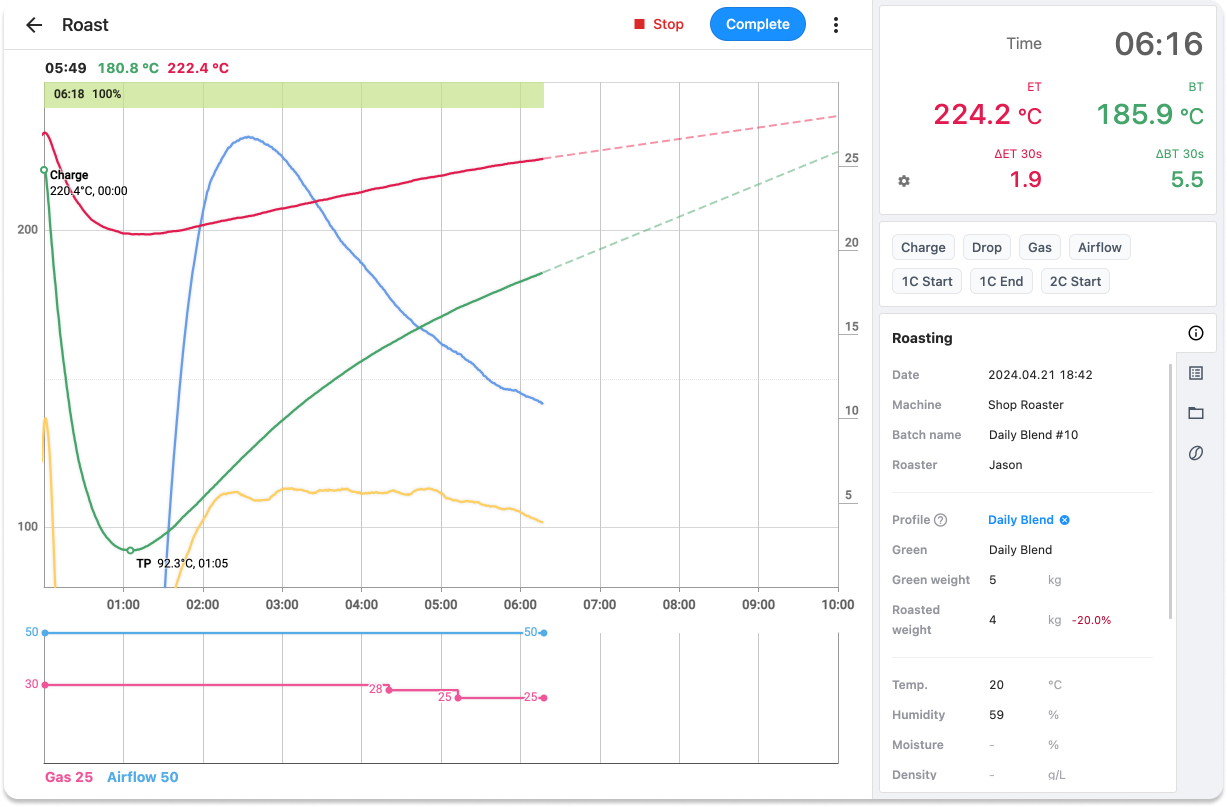Select the info tab icon
Viewport: 1227px width, 807px height.
(1196, 333)
